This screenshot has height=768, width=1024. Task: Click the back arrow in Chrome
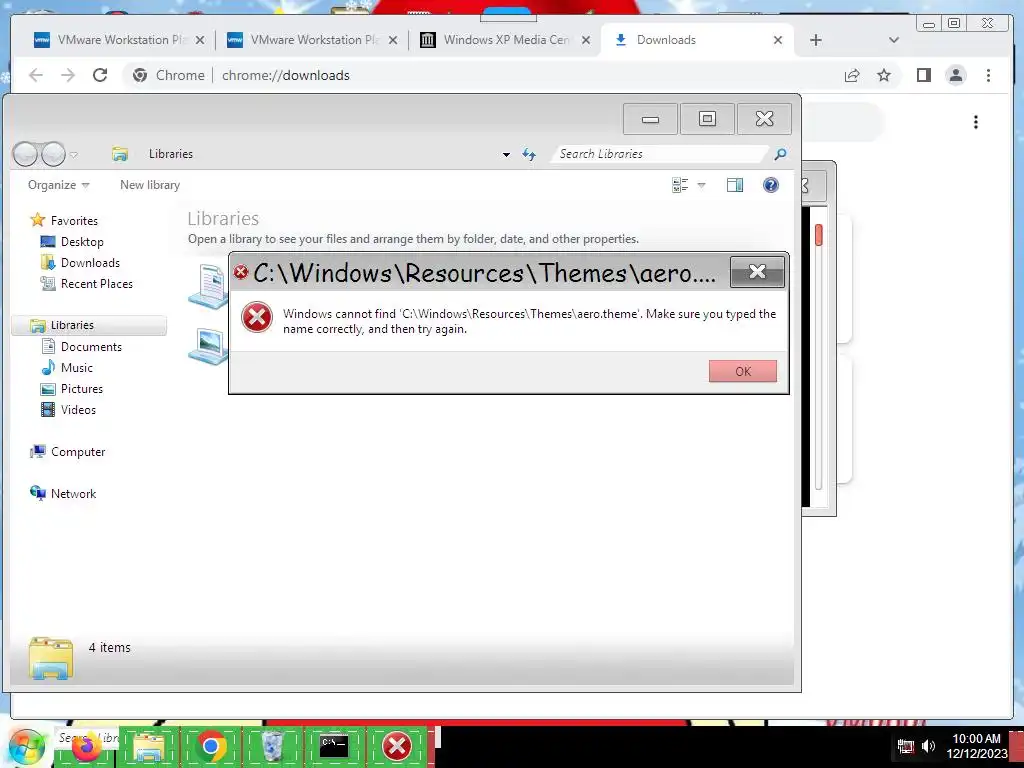pyautogui.click(x=36, y=75)
